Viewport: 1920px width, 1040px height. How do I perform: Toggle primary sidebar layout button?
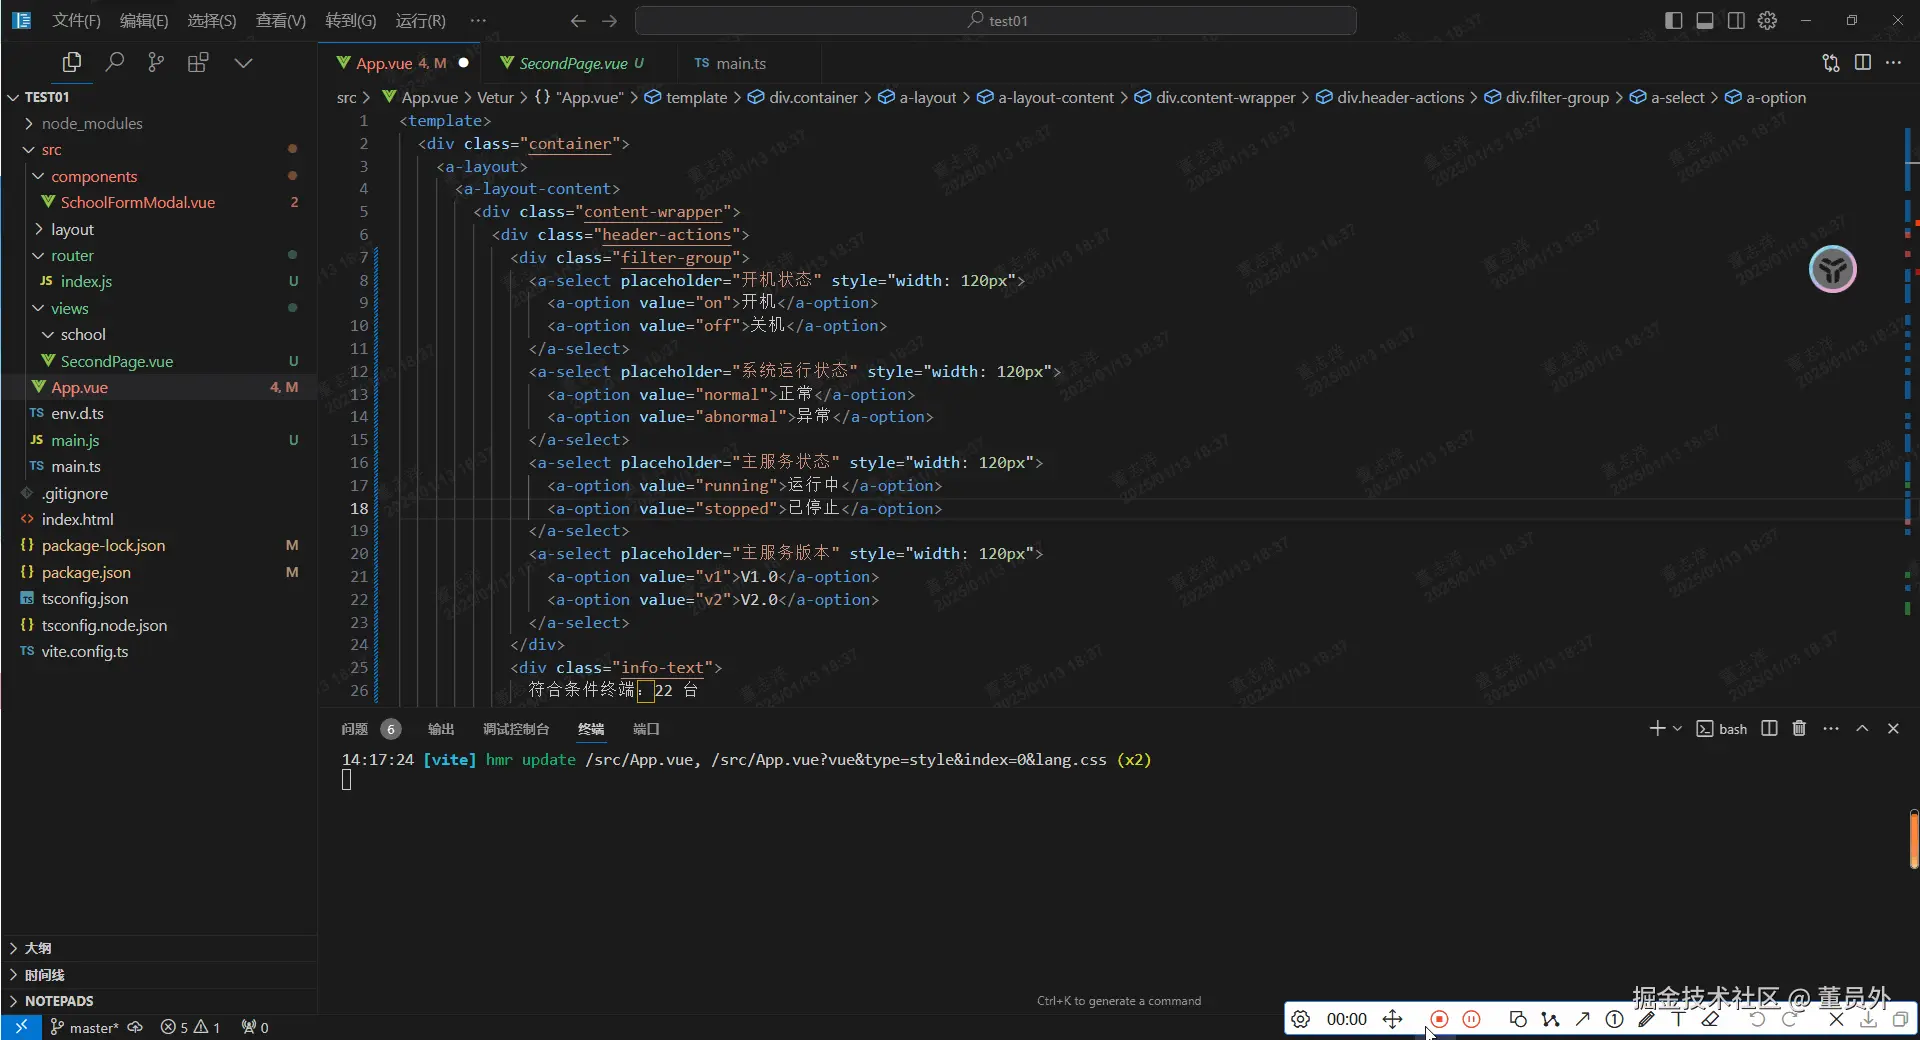point(1673,20)
